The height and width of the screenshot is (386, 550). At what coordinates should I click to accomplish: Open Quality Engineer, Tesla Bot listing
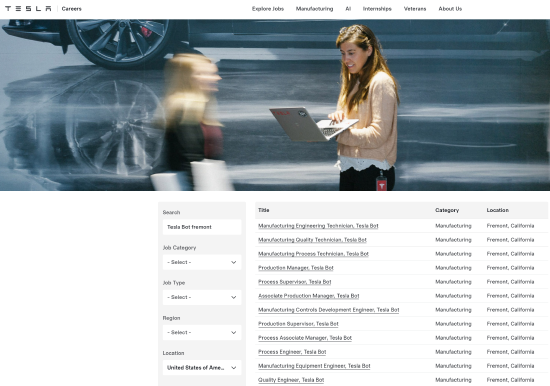point(291,380)
